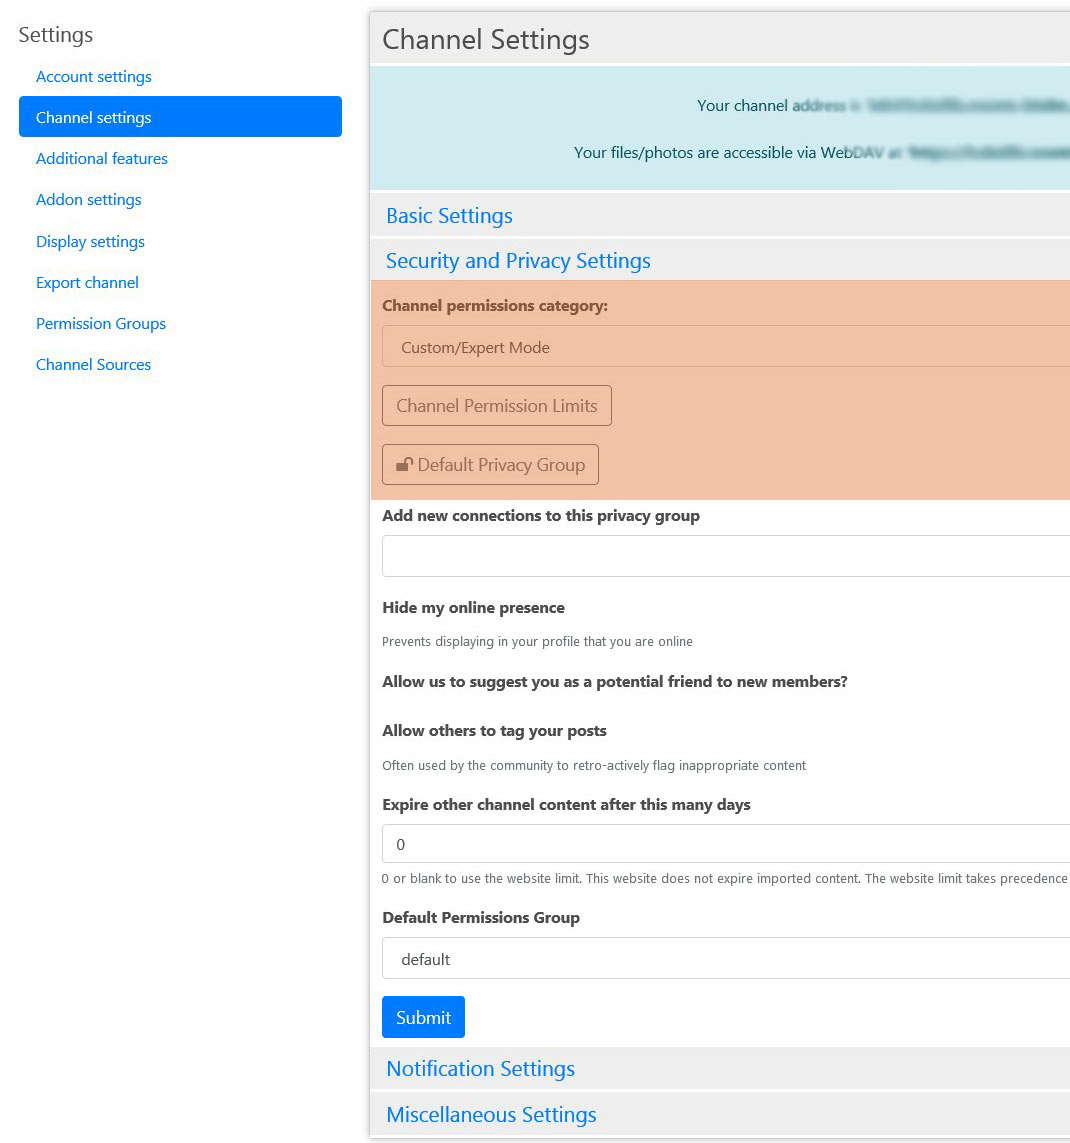Expand Miscellaneous Settings section
Image resolution: width=1070 pixels, height=1143 pixels.
pyautogui.click(x=491, y=1115)
